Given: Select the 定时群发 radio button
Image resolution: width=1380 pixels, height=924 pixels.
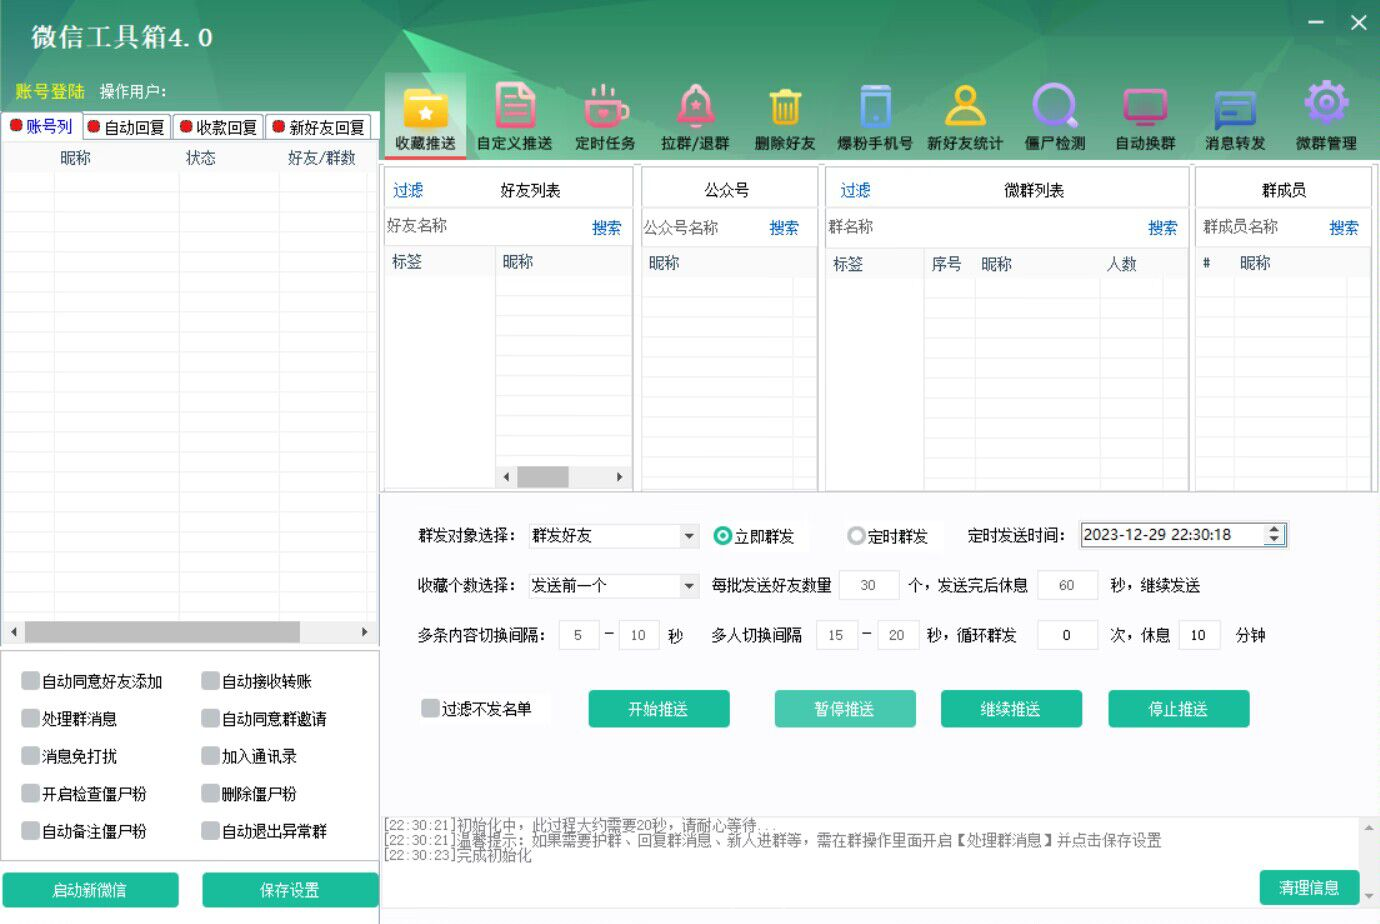Looking at the screenshot, I should (856, 535).
